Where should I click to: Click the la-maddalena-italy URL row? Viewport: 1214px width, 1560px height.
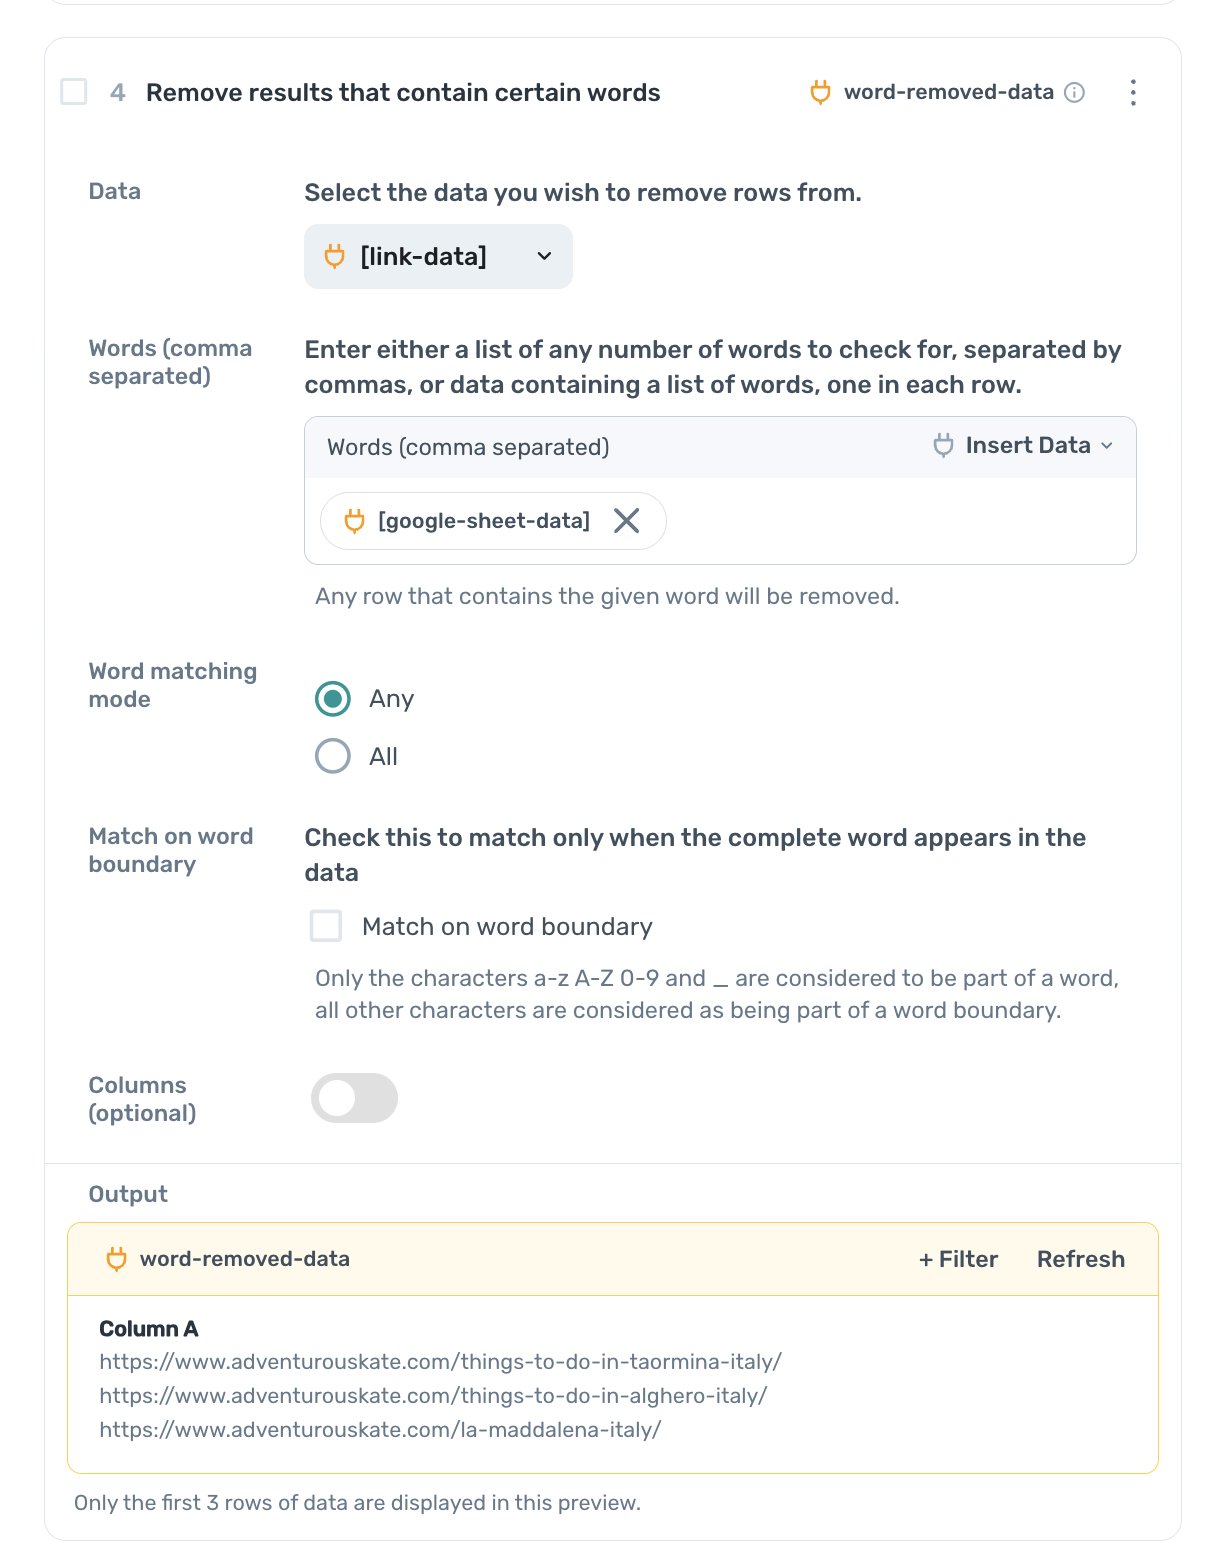coord(380,1430)
